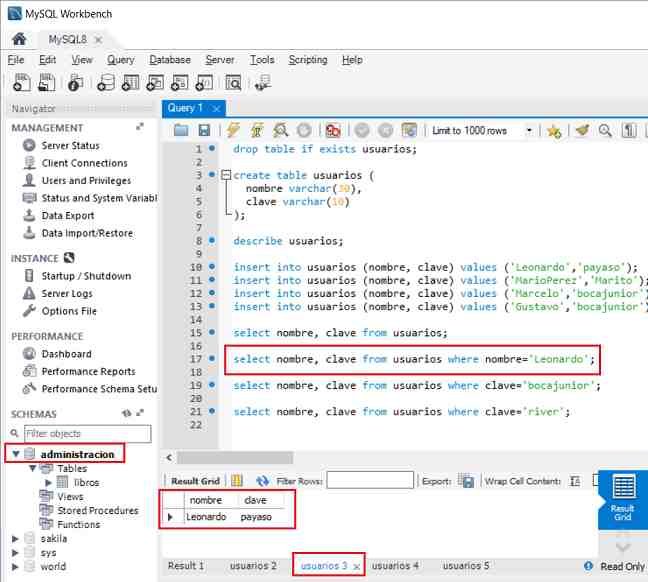Viewport: 648px width, 582px height.
Task: Switch to the usuarios 4 result tab
Action: (395, 566)
